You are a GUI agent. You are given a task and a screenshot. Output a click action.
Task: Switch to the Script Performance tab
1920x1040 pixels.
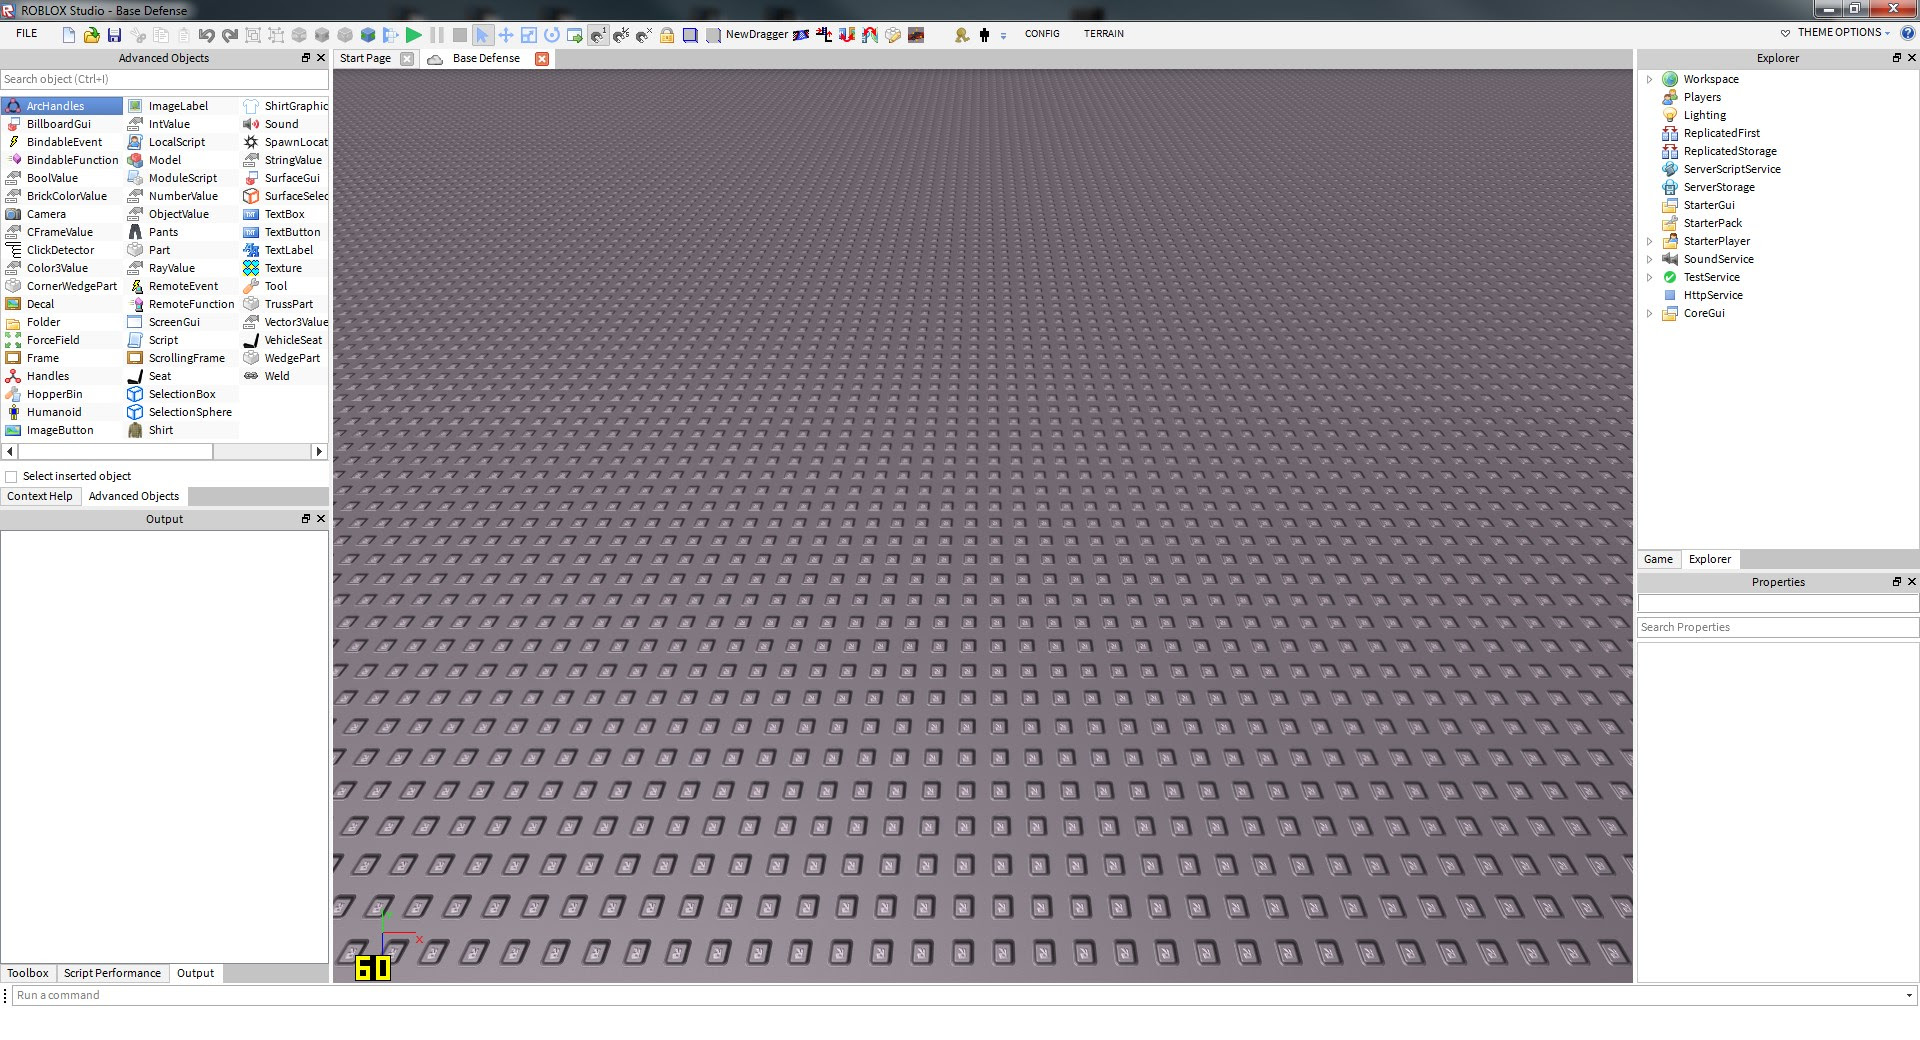pos(112,973)
